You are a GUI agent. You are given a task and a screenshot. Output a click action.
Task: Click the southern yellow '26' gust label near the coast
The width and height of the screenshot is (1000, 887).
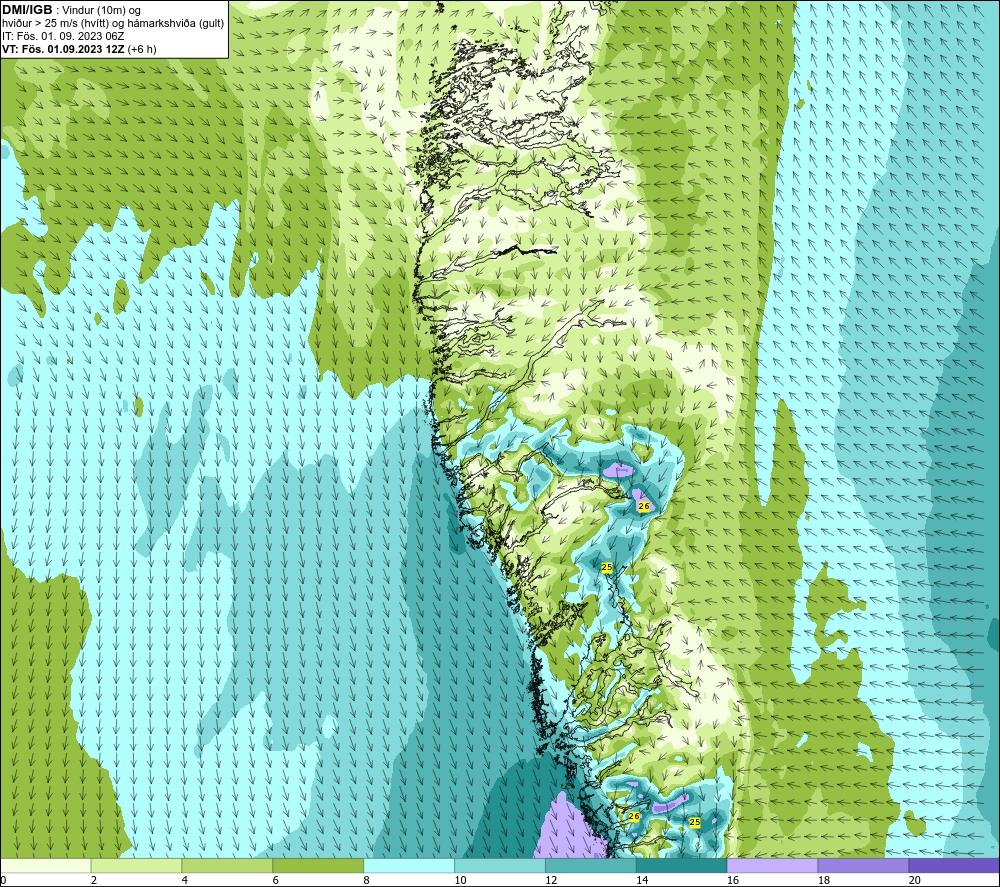click(x=633, y=816)
